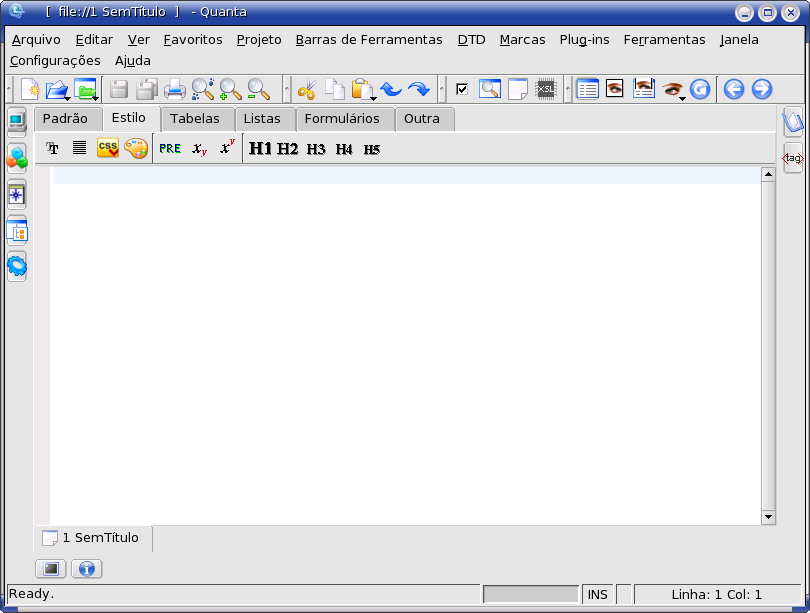Click the magnifier with green minus
810x613 pixels.
coord(258,89)
